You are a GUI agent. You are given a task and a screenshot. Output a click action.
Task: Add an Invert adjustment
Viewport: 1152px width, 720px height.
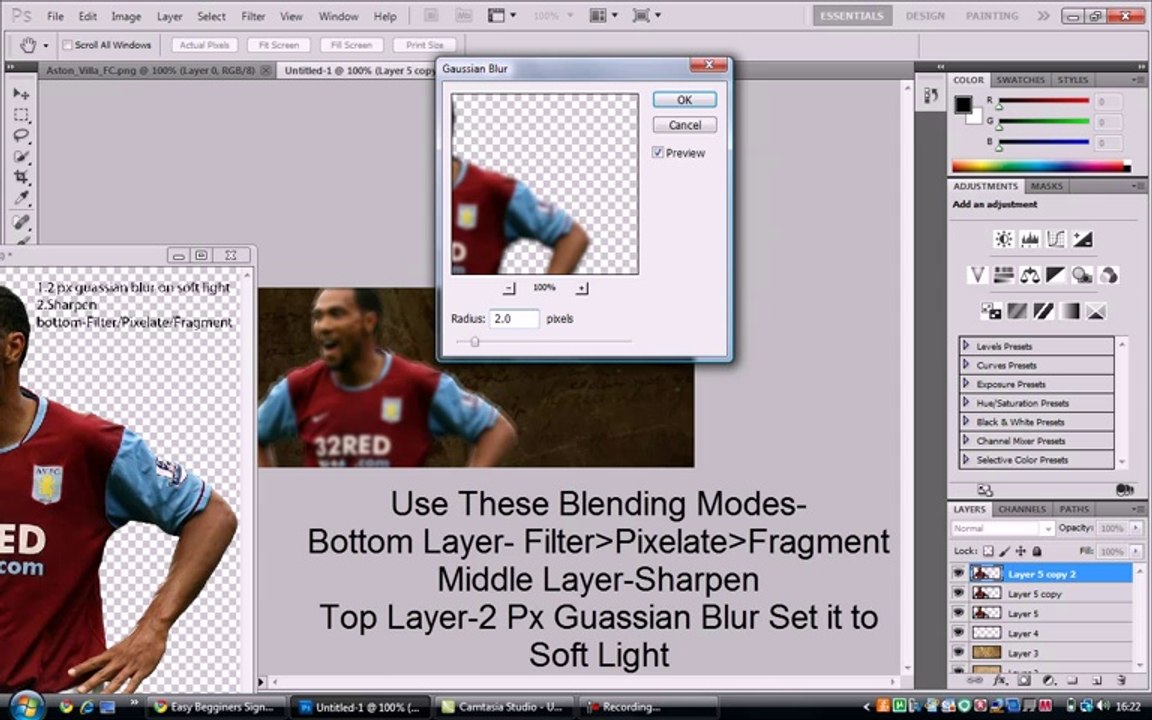(x=990, y=312)
